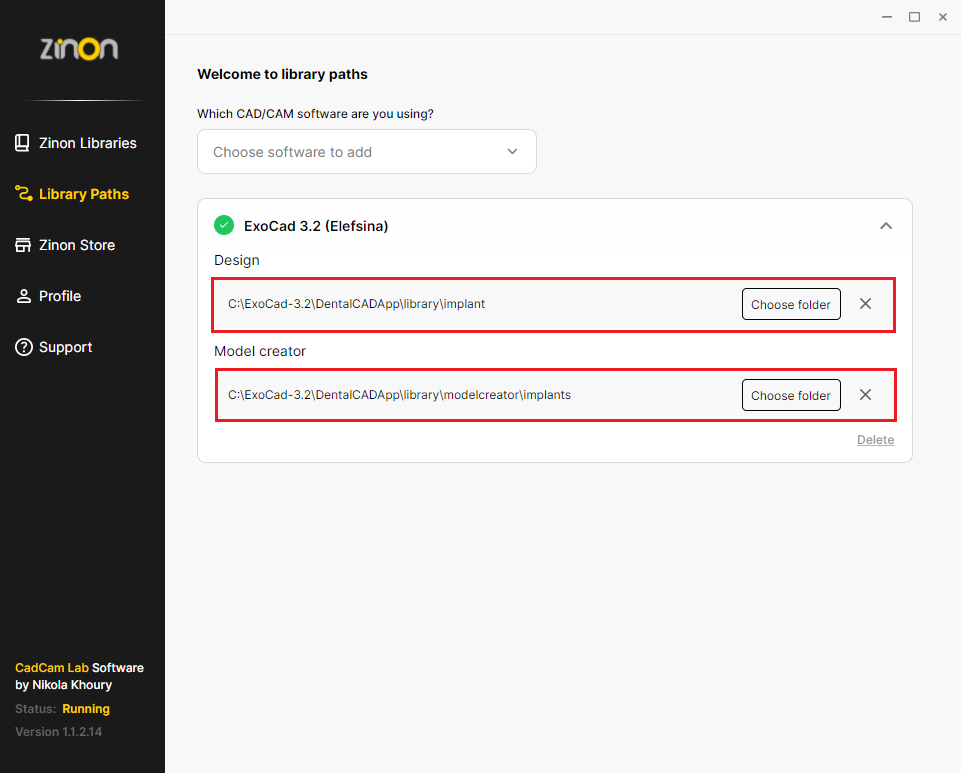Image resolution: width=961 pixels, height=773 pixels.
Task: Click the Running status text
Action: pos(86,709)
